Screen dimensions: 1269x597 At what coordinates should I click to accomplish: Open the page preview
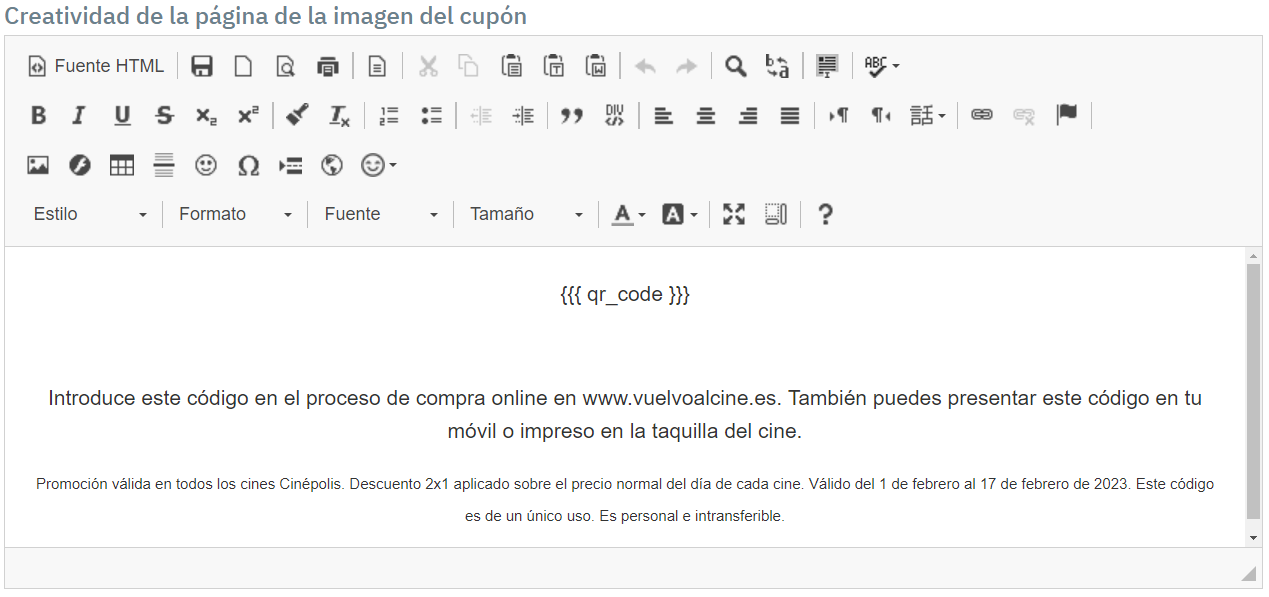(285, 66)
